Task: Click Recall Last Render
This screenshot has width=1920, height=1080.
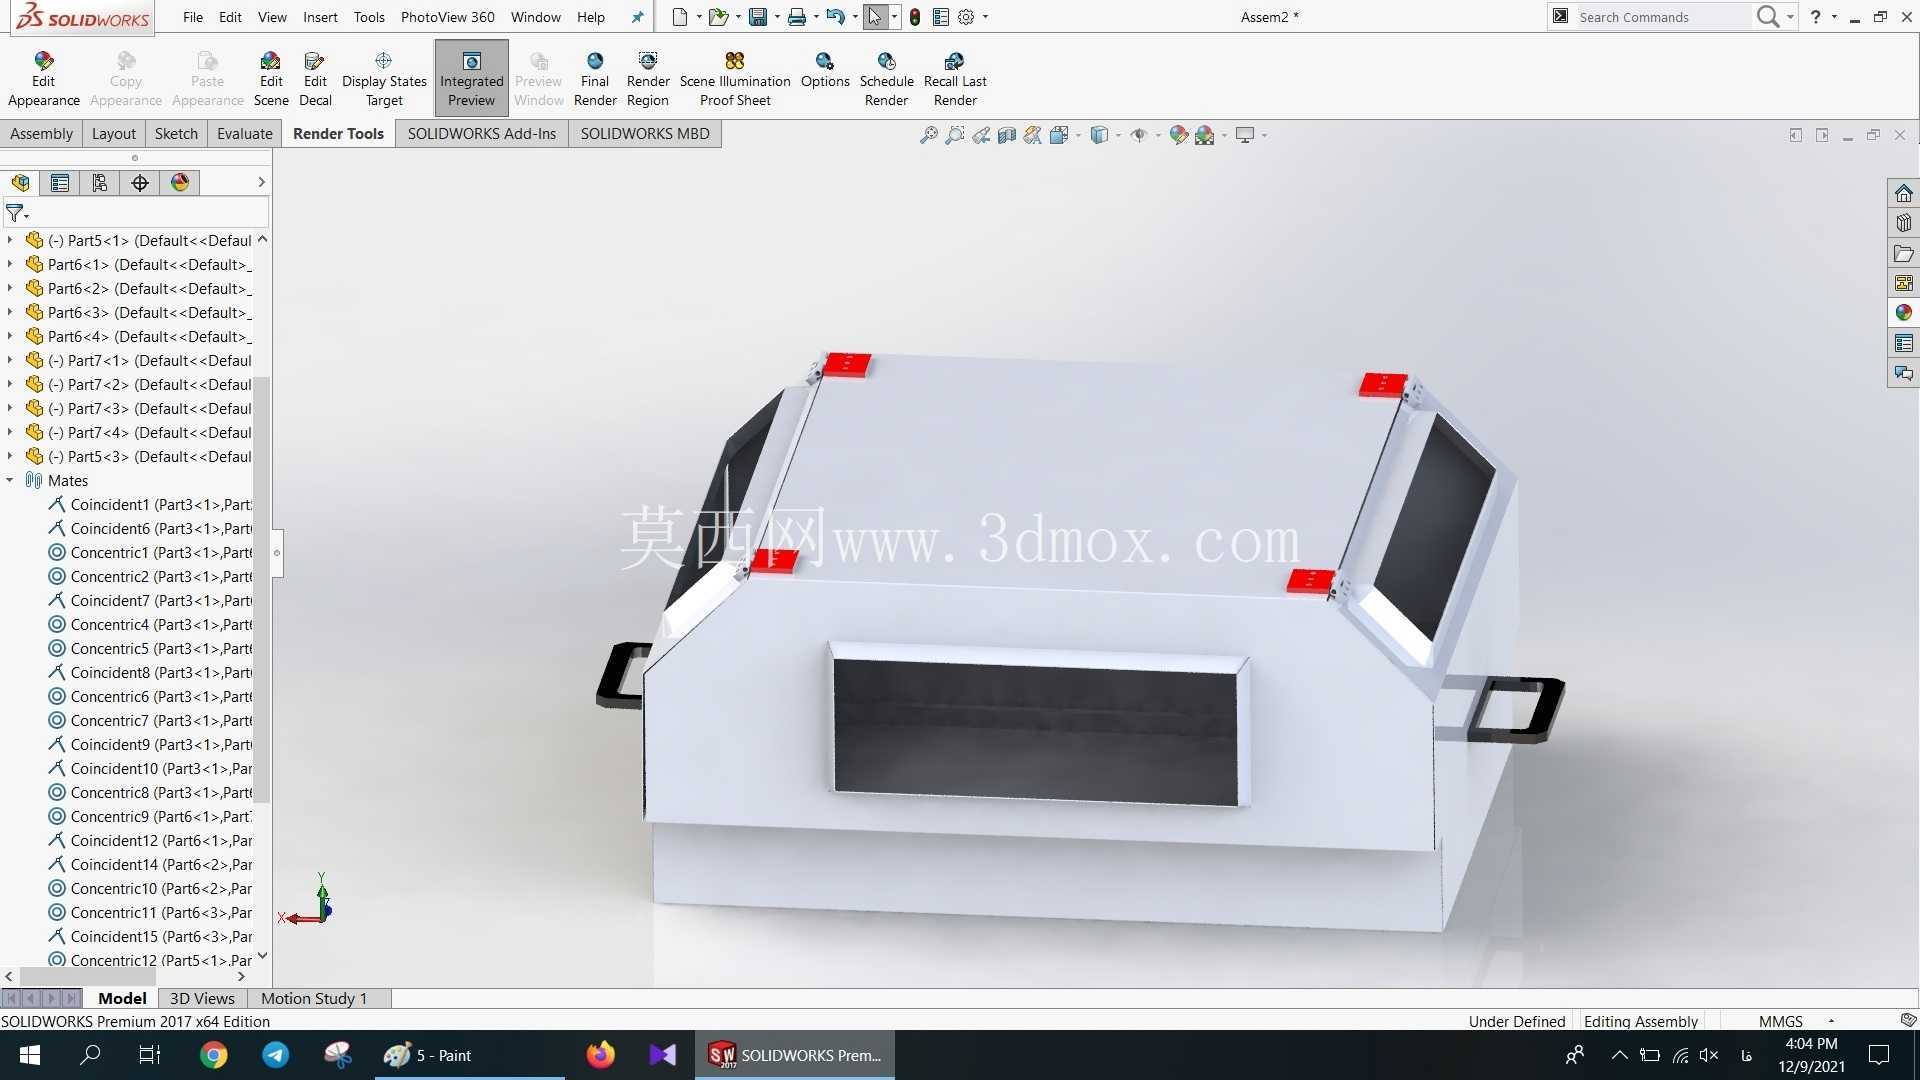Action: [x=955, y=78]
